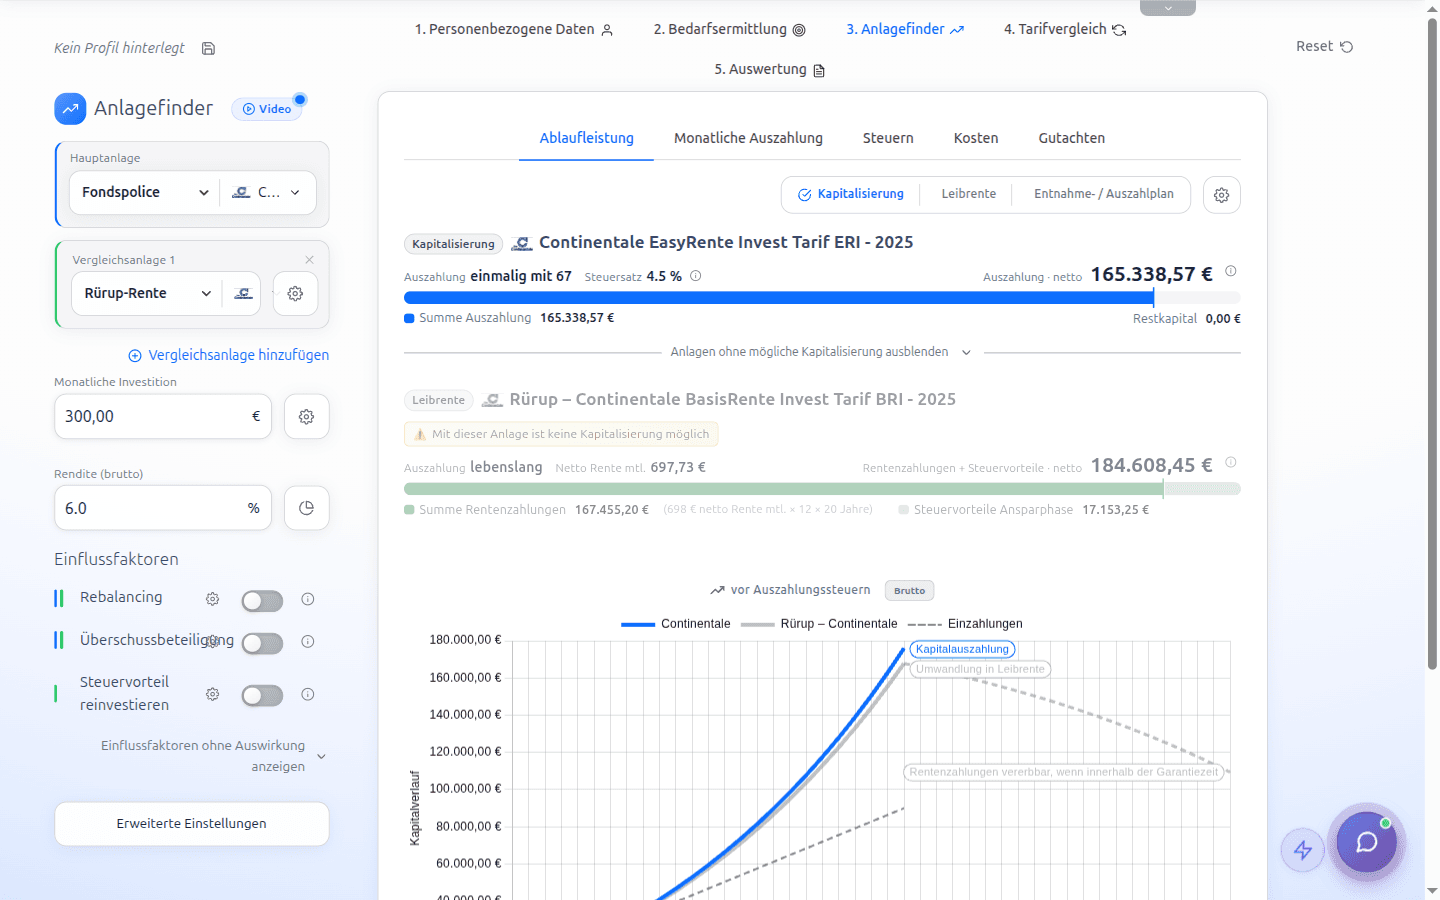Go to step 4. Tarifvergleich
The height and width of the screenshot is (900, 1440).
tap(1065, 30)
